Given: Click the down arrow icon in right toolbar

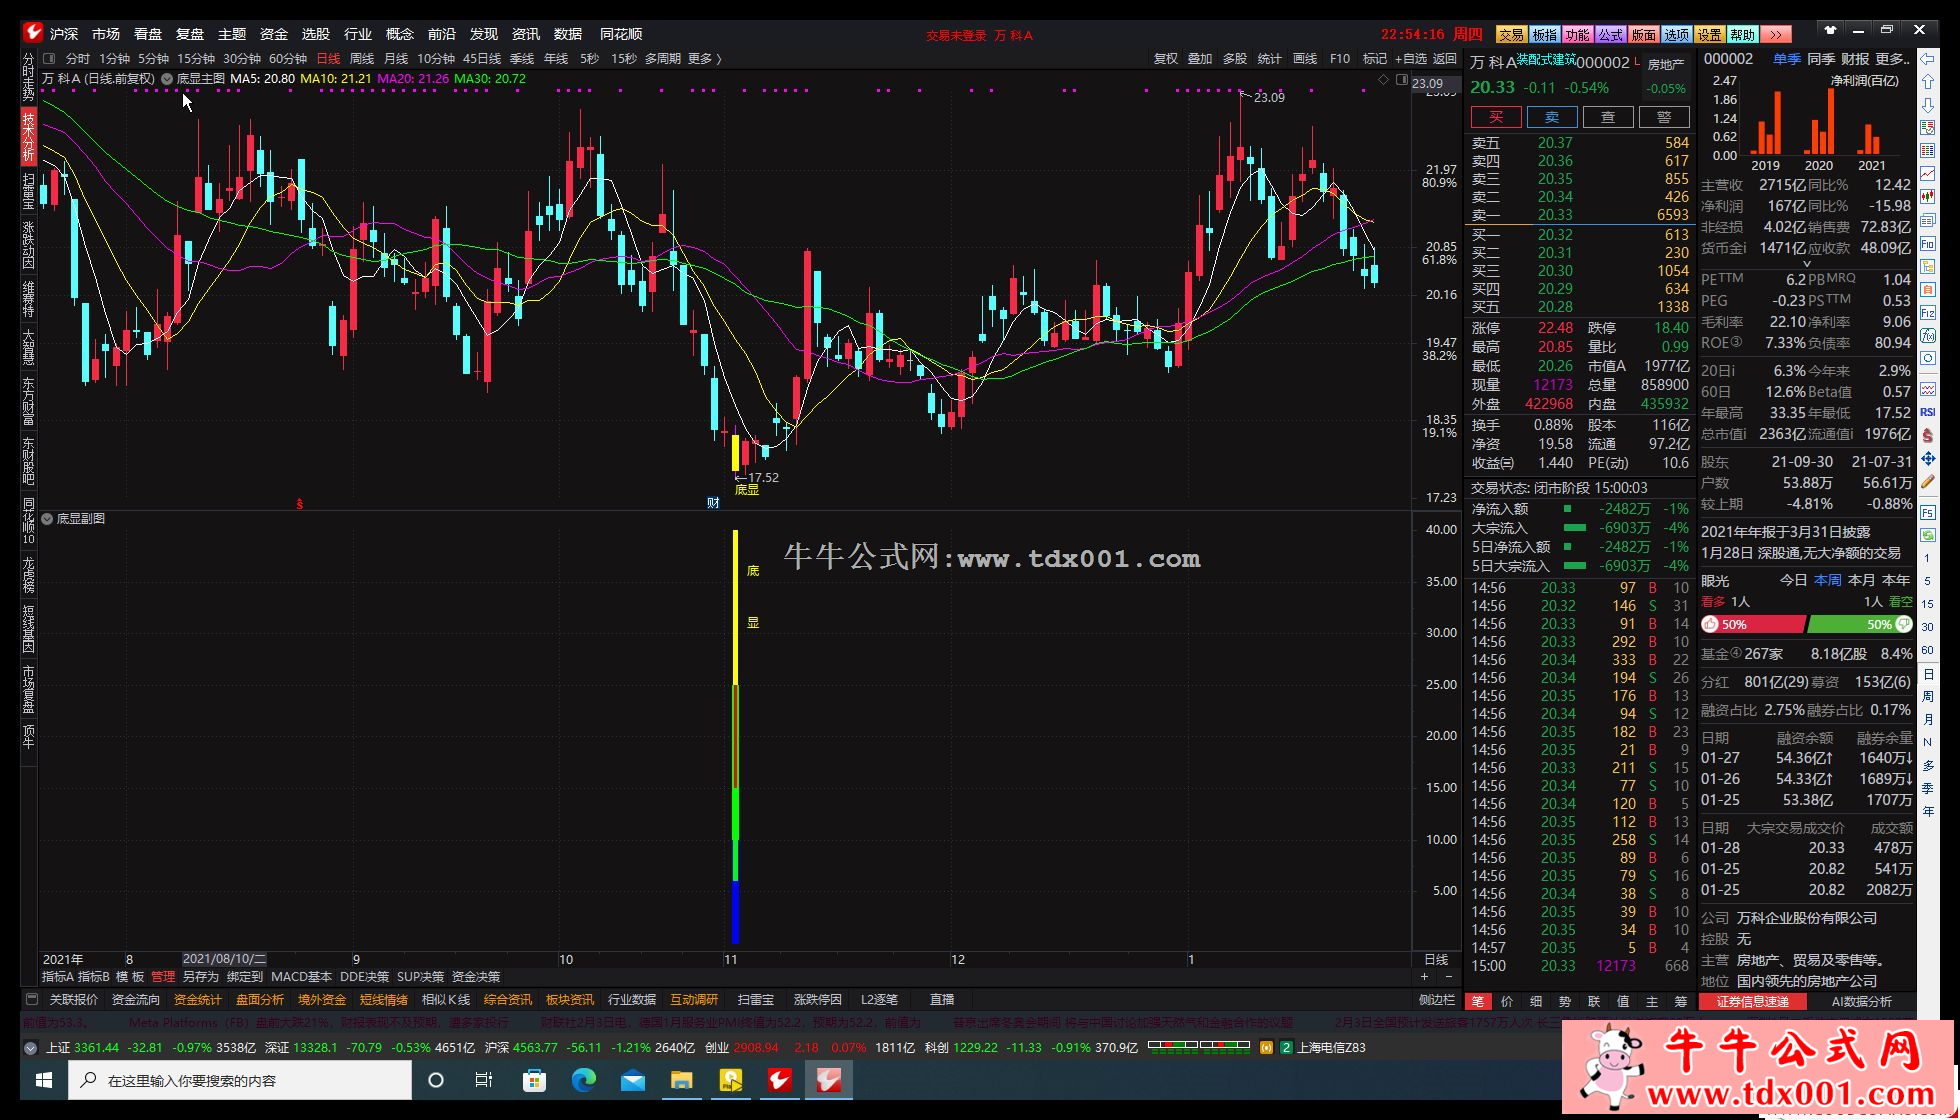Looking at the screenshot, I should pyautogui.click(x=1927, y=105).
